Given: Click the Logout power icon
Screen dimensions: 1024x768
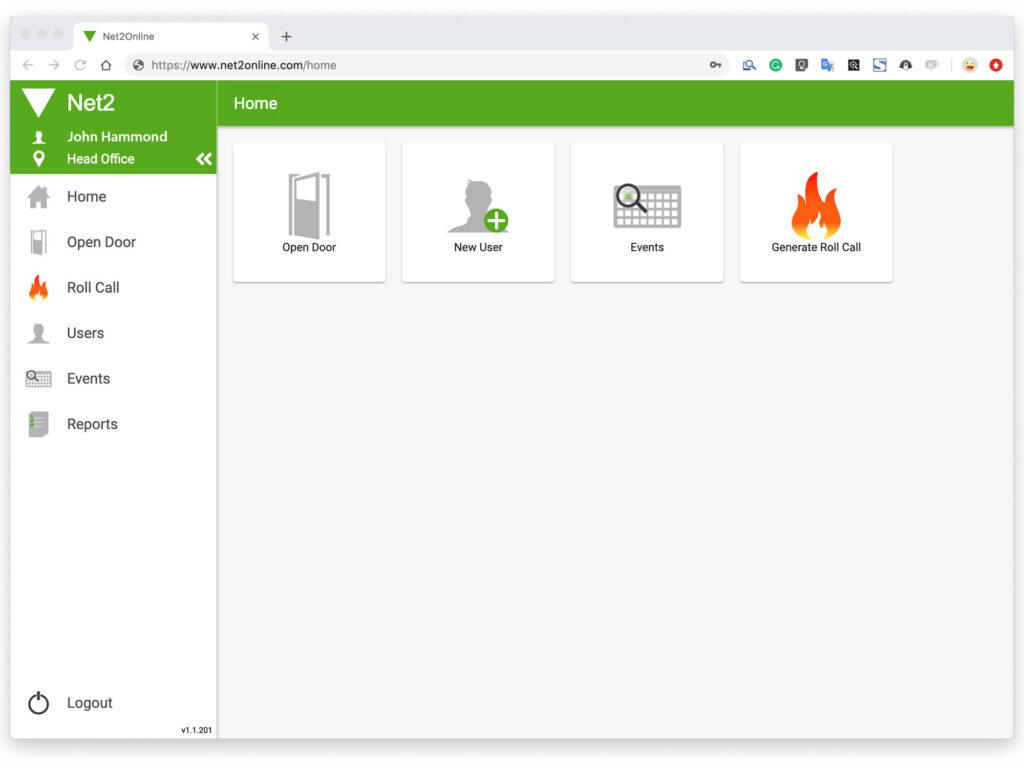Looking at the screenshot, I should [39, 703].
